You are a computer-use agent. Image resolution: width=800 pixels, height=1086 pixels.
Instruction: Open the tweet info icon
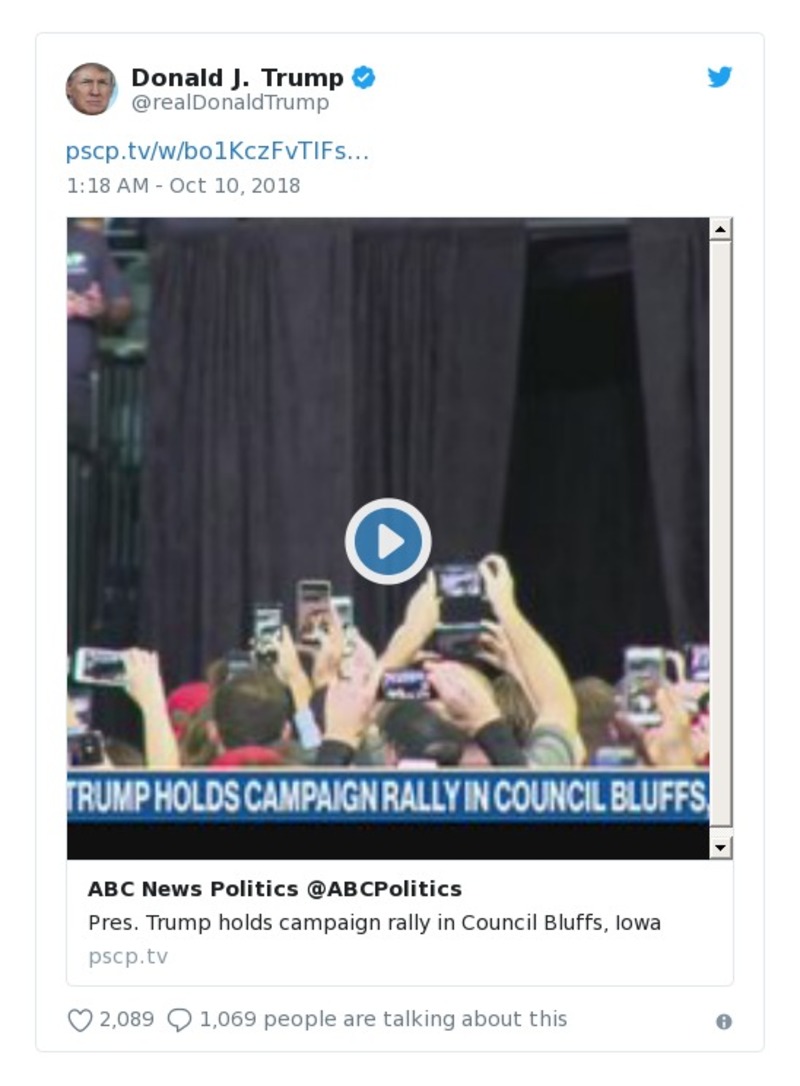click(724, 1021)
